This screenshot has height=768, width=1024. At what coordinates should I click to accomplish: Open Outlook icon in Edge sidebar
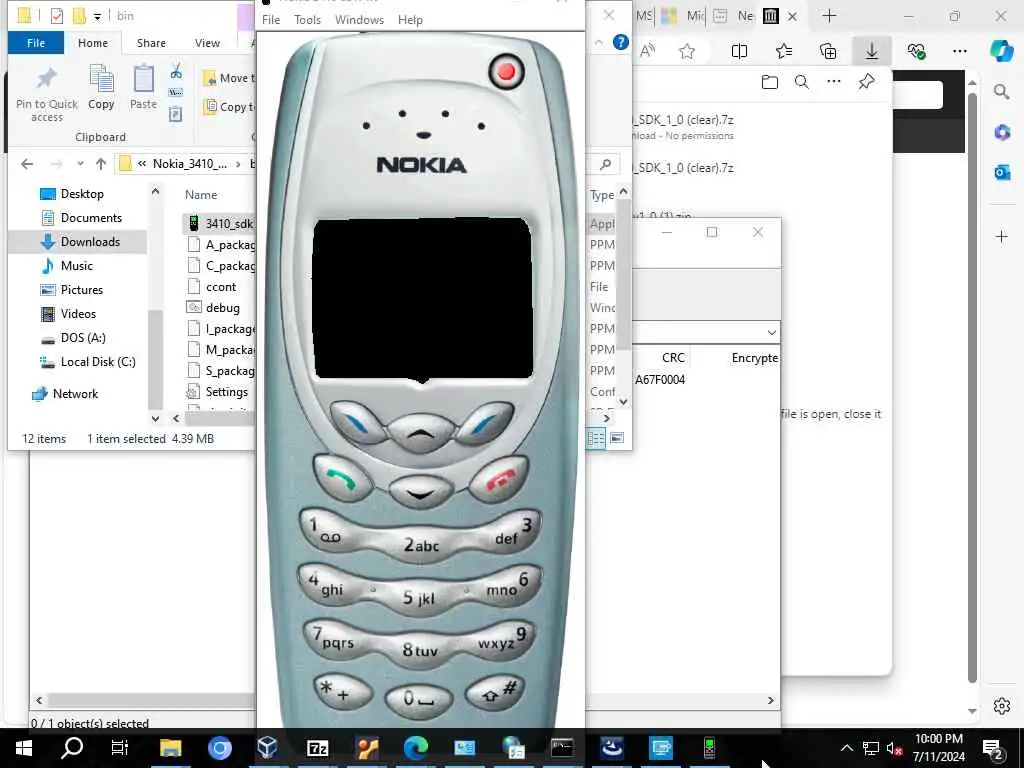pos(1002,172)
